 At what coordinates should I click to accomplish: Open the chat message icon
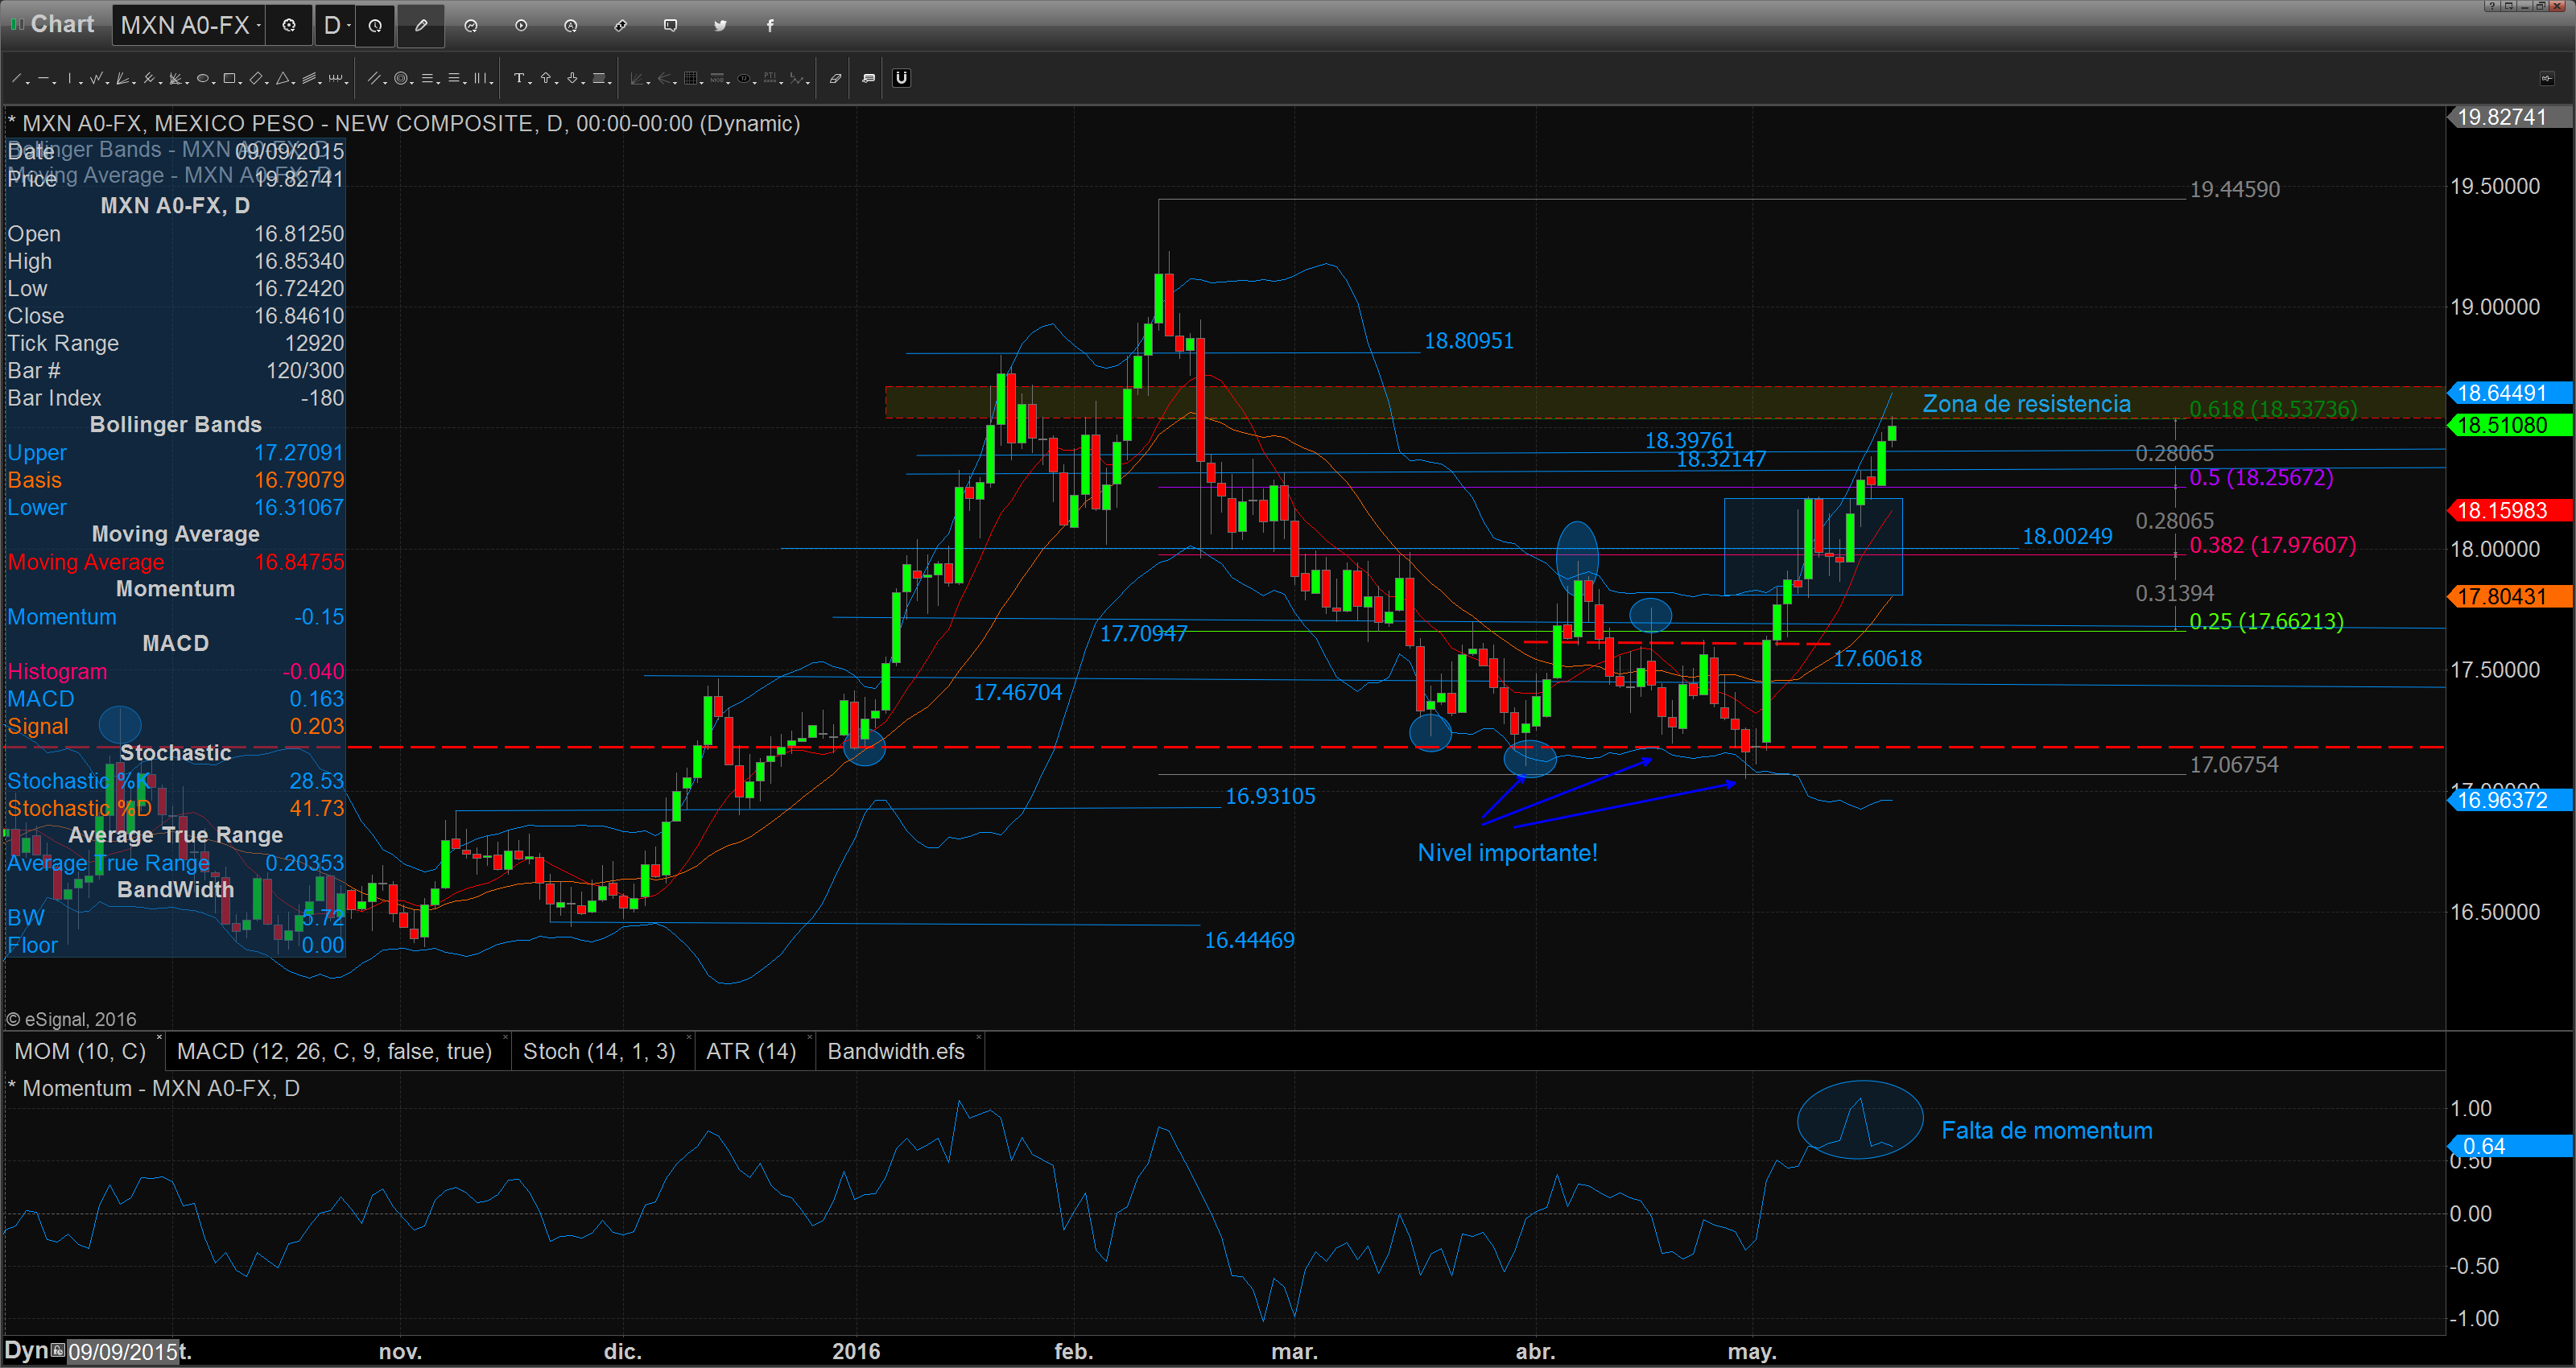click(671, 25)
